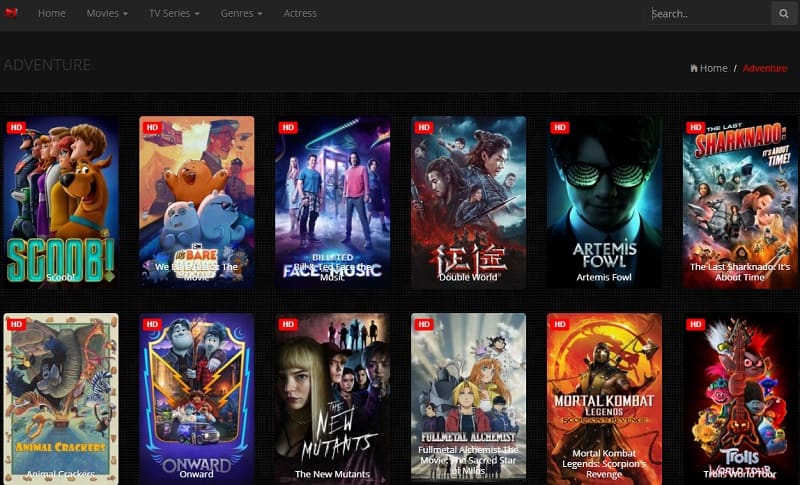This screenshot has height=485, width=800.
Task: Click HD badge on Scoob! poster
Action: tap(16, 127)
